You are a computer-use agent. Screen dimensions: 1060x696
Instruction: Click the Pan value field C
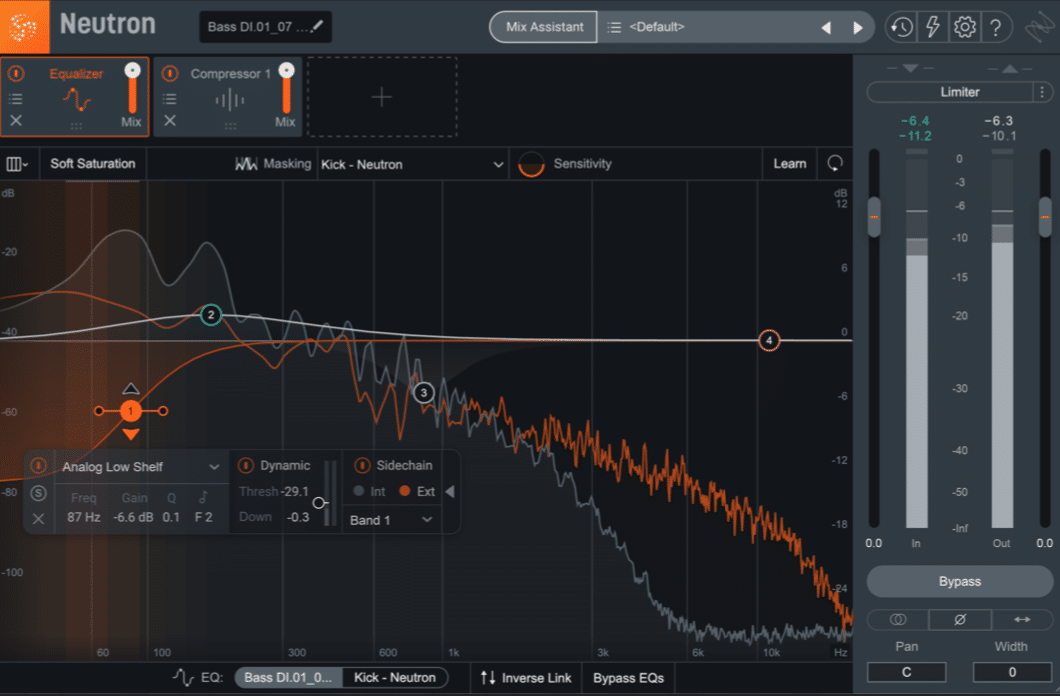tap(907, 672)
